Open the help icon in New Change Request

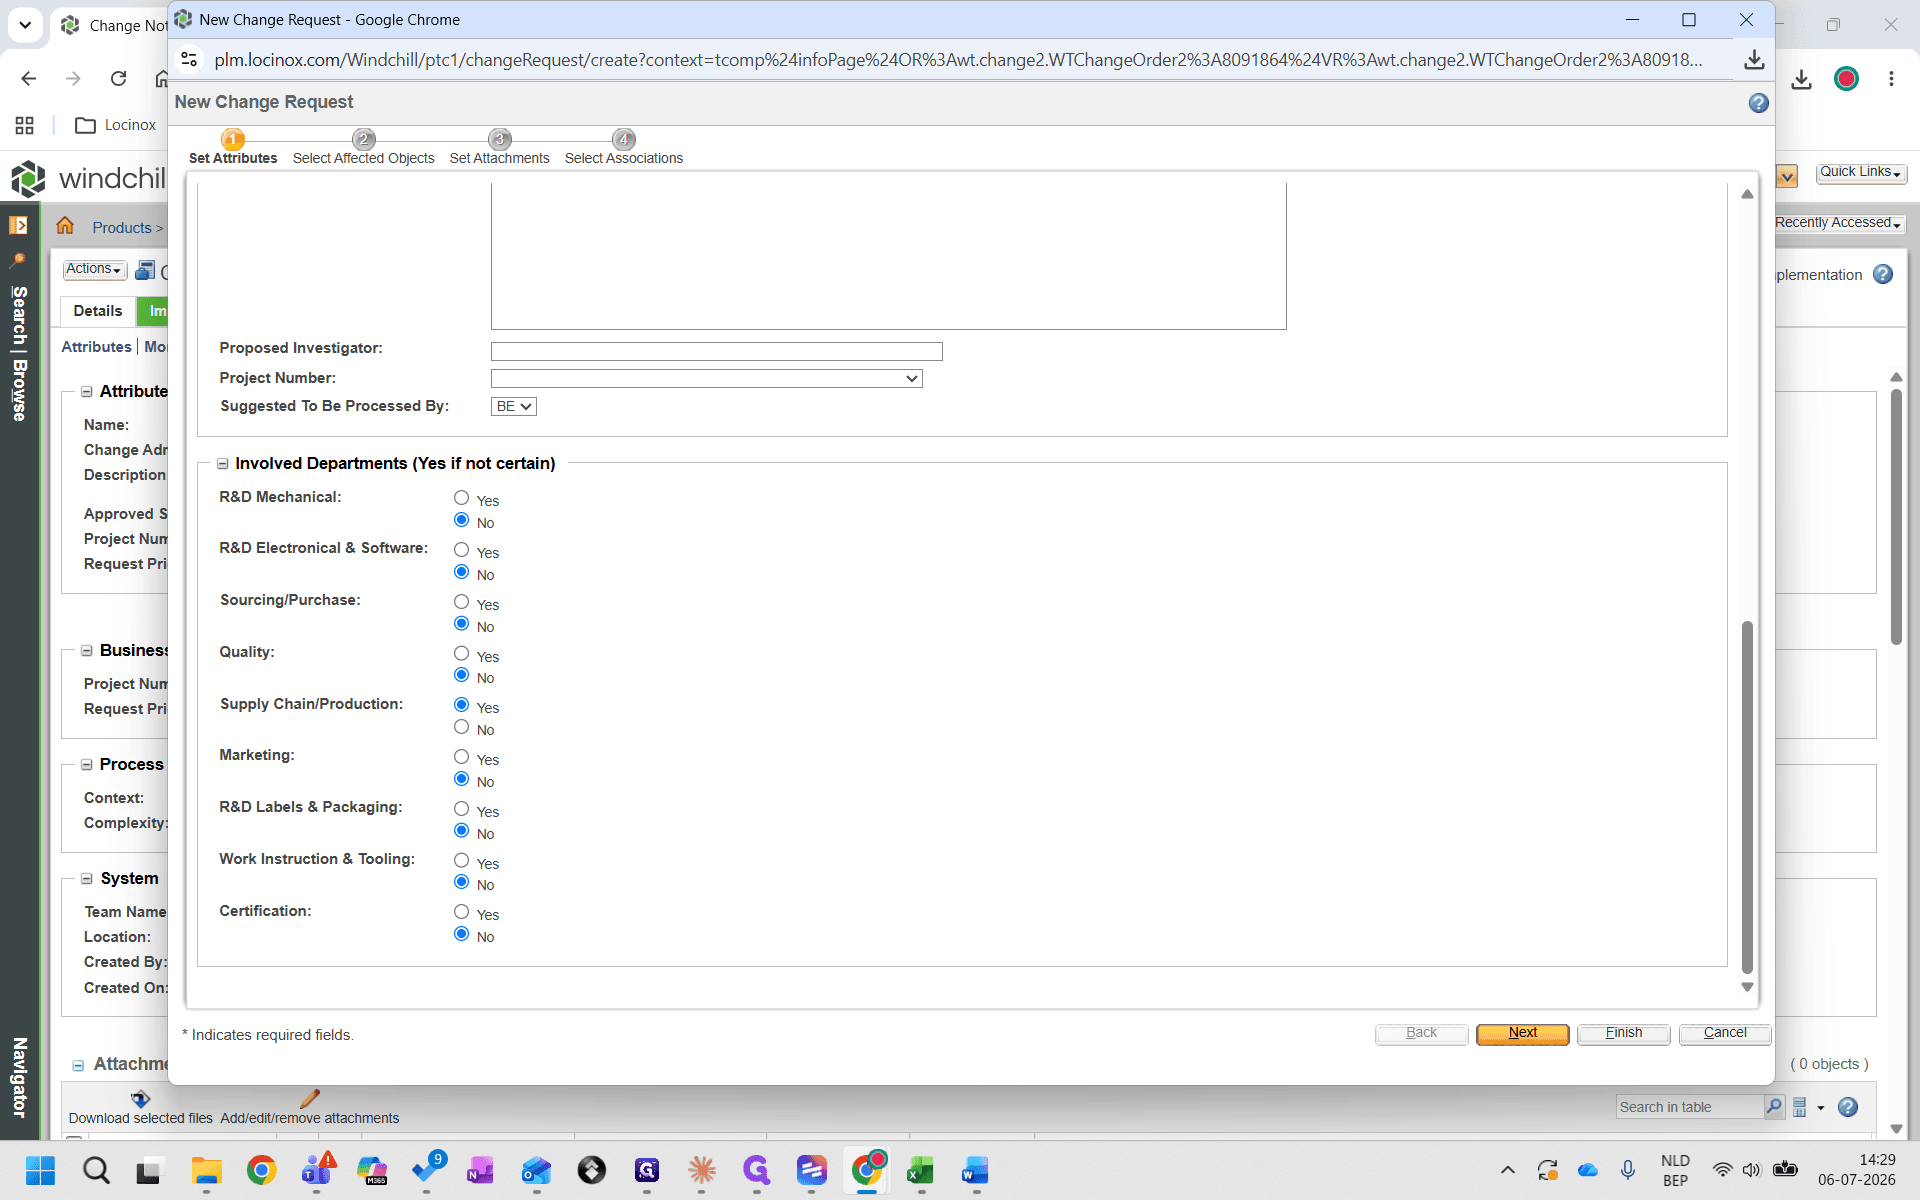1758,103
